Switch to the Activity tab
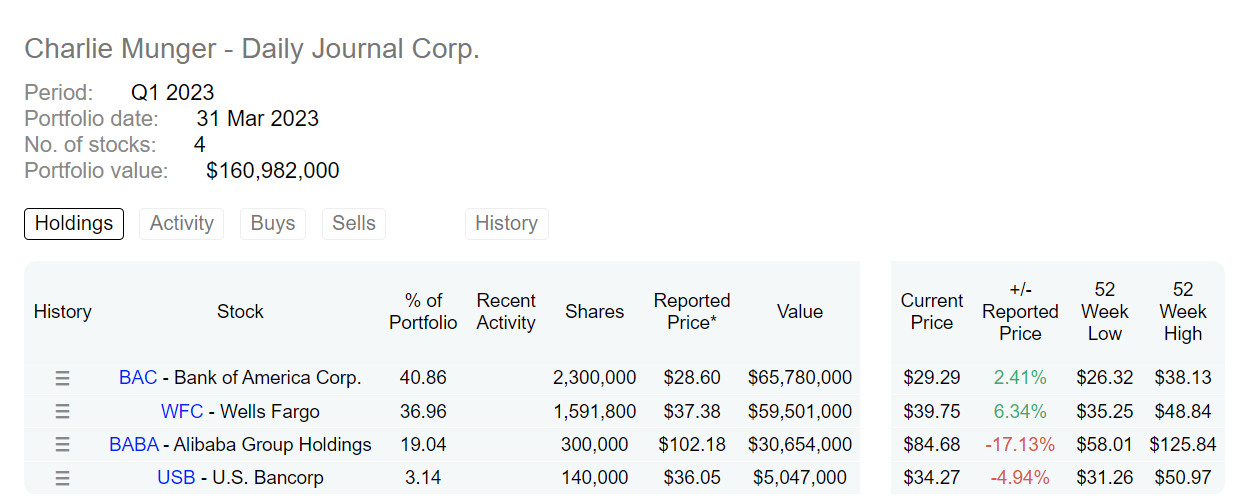Viewport: 1244px width, 501px height. click(181, 223)
